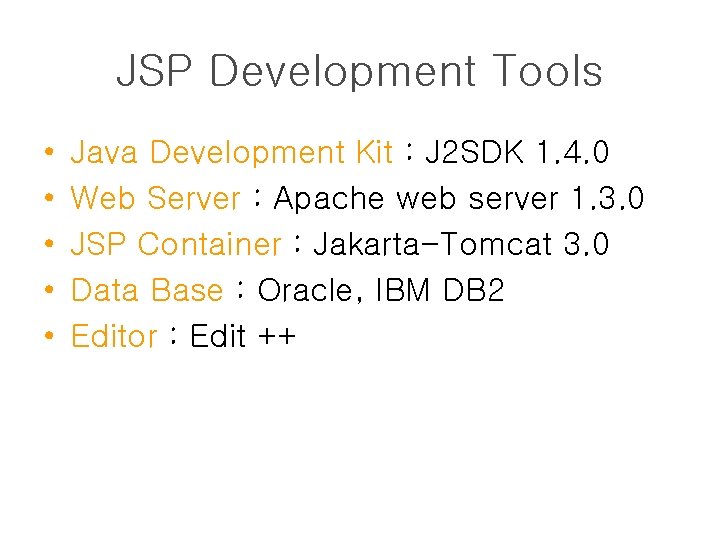Click the text 'J2SDK 1.4.0'
Image resolution: width=720 pixels, height=540 pixels.
(518, 152)
